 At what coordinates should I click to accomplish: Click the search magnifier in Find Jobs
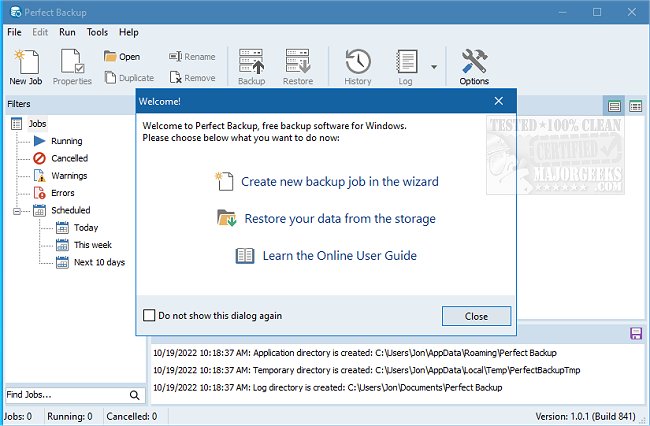tap(136, 395)
